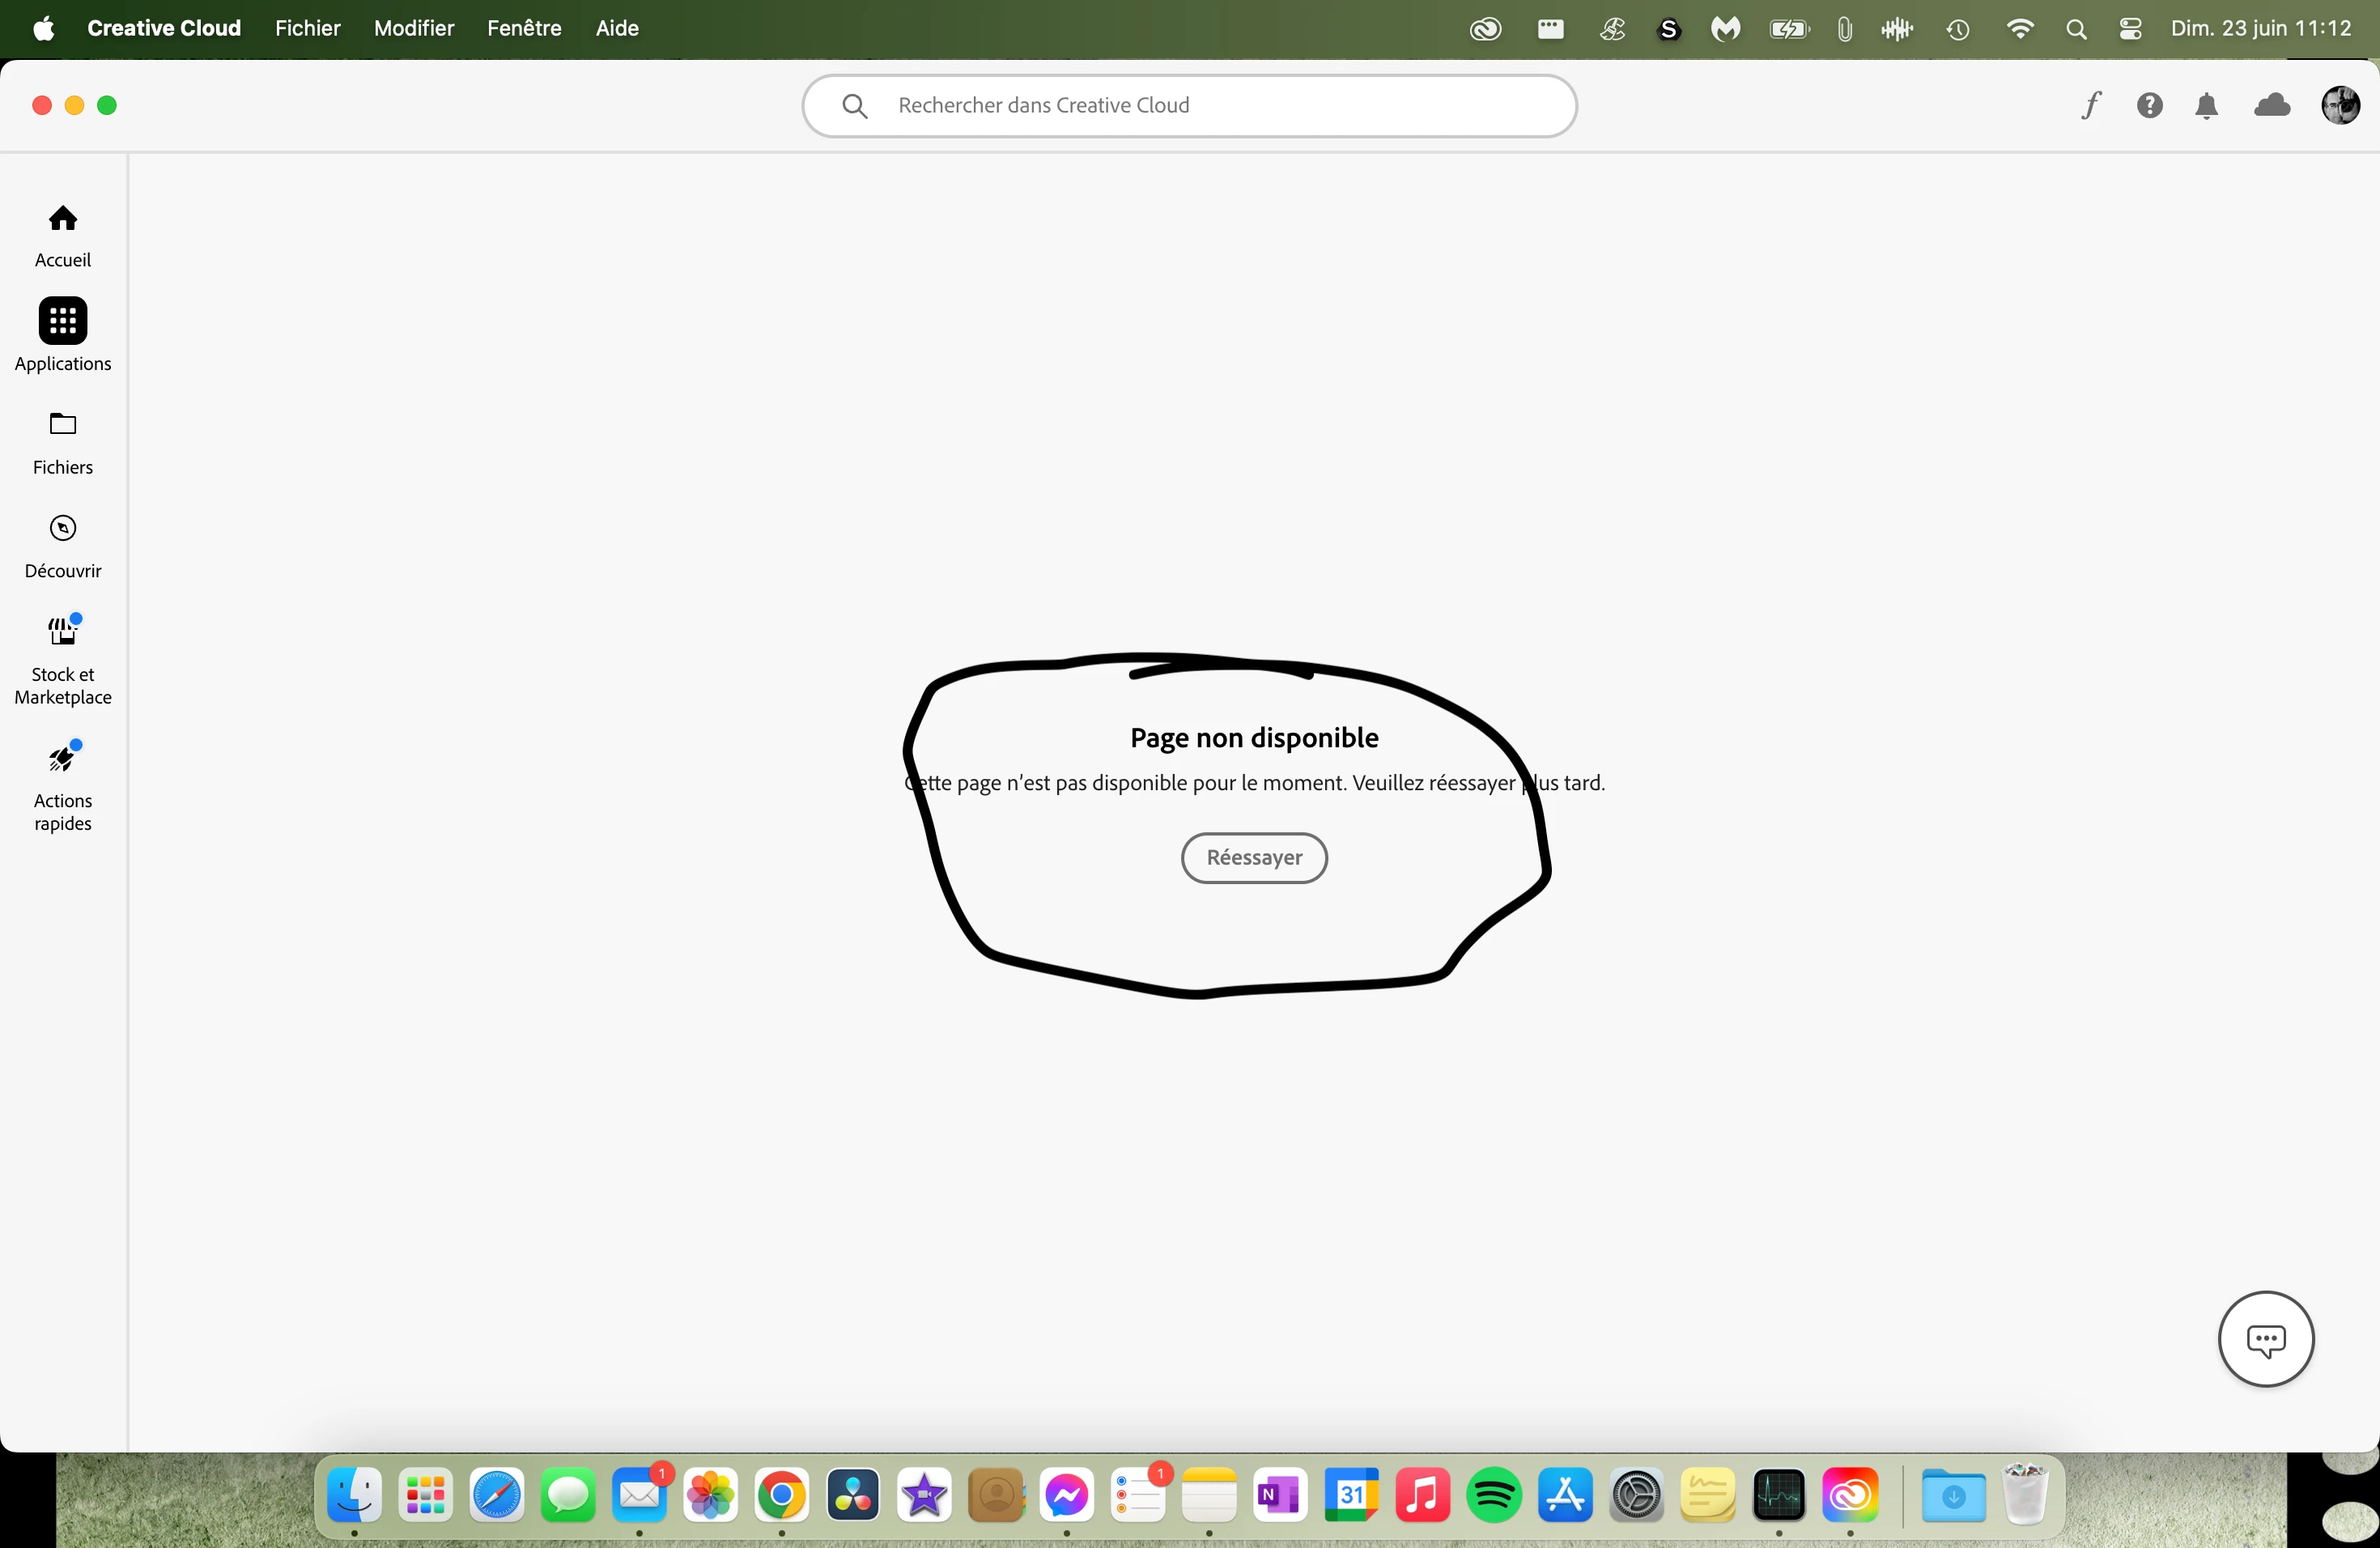The height and width of the screenshot is (1548, 2380).
Task: Open the chat support bubble
Action: [2265, 1339]
